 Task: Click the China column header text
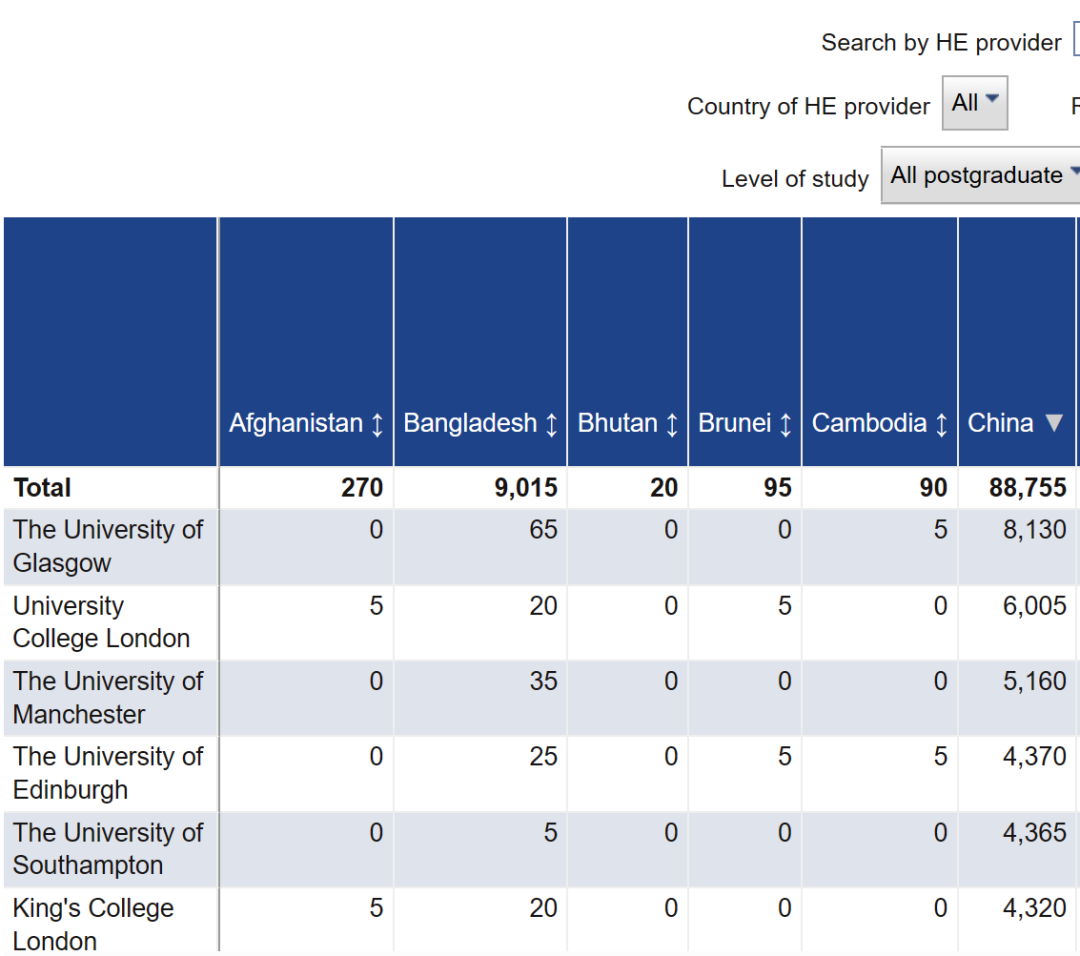tap(1000, 423)
